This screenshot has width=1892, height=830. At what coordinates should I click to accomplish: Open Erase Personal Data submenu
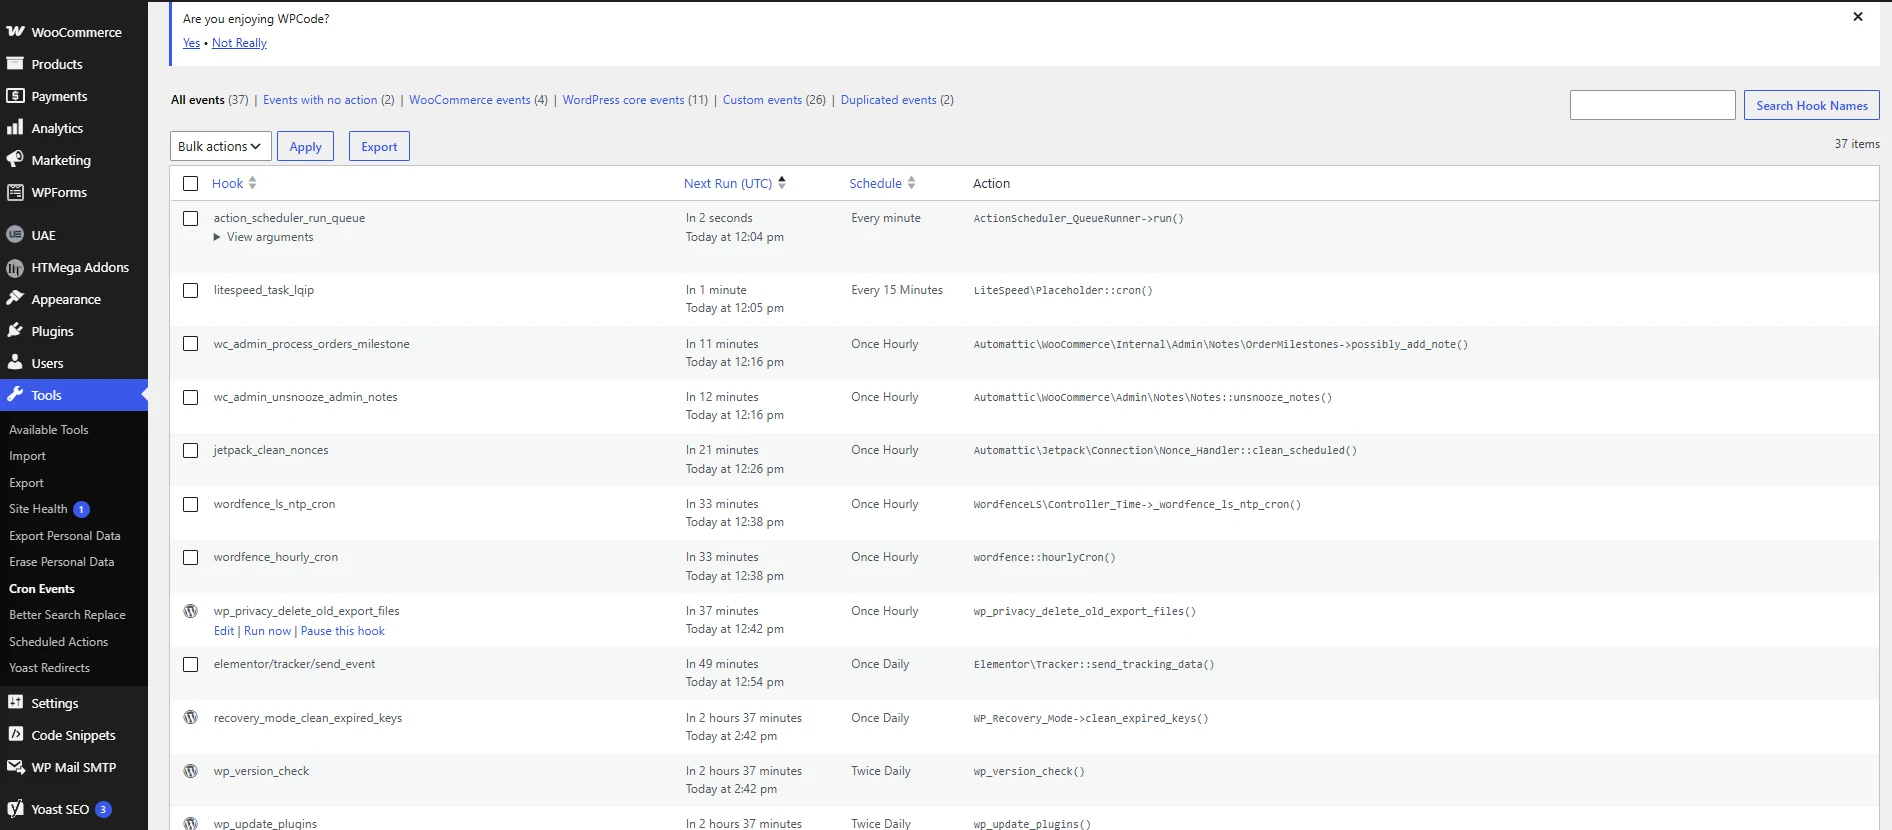coord(62,562)
